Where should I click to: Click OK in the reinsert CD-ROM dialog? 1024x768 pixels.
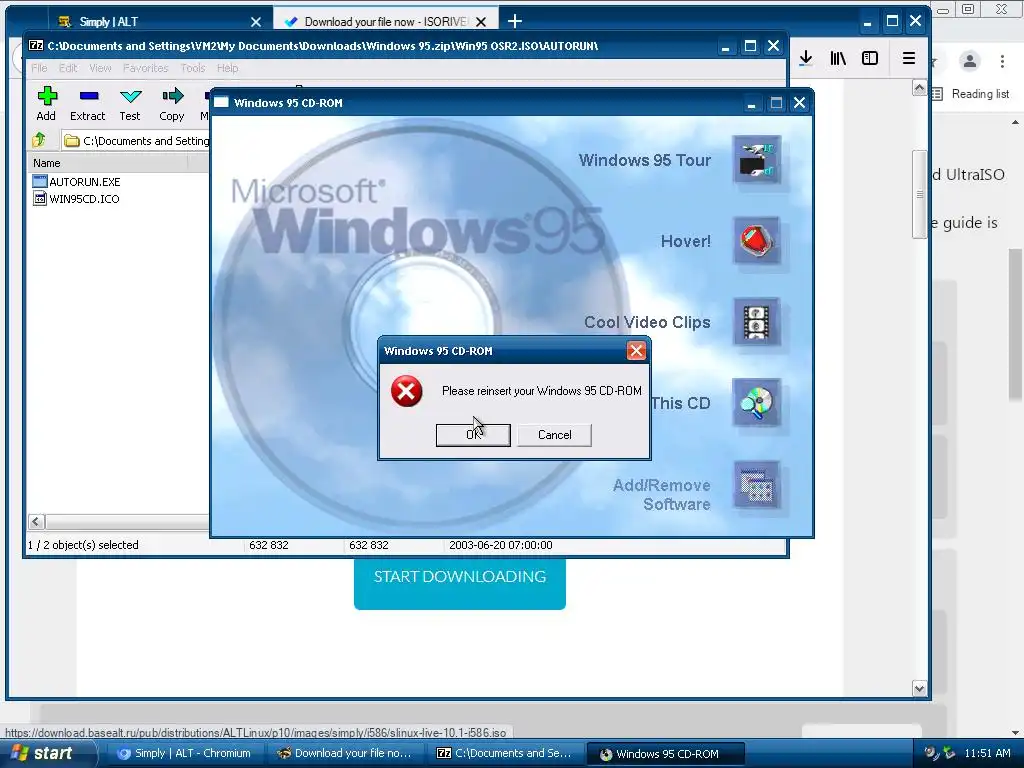[473, 435]
